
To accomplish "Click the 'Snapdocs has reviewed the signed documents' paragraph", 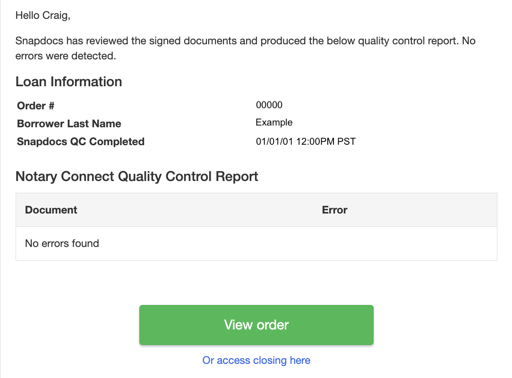I will 246,48.
